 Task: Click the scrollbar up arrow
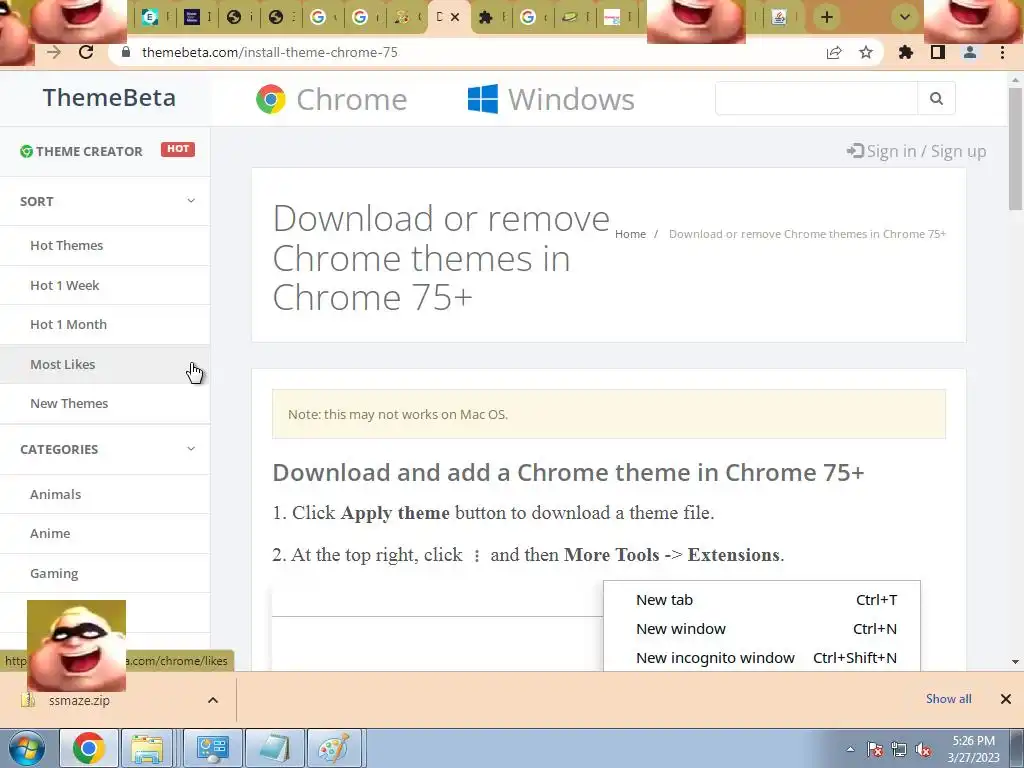[x=1015, y=80]
